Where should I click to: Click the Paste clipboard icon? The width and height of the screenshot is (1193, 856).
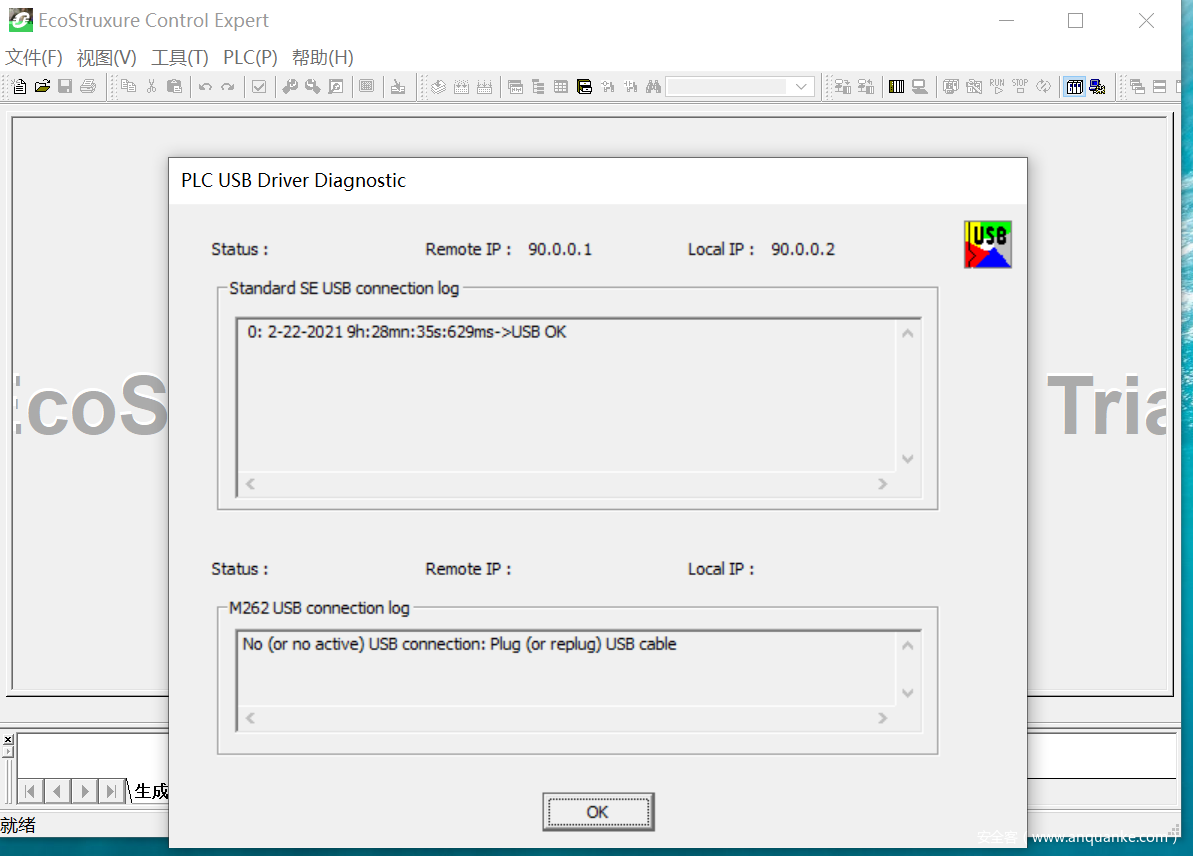[x=174, y=87]
